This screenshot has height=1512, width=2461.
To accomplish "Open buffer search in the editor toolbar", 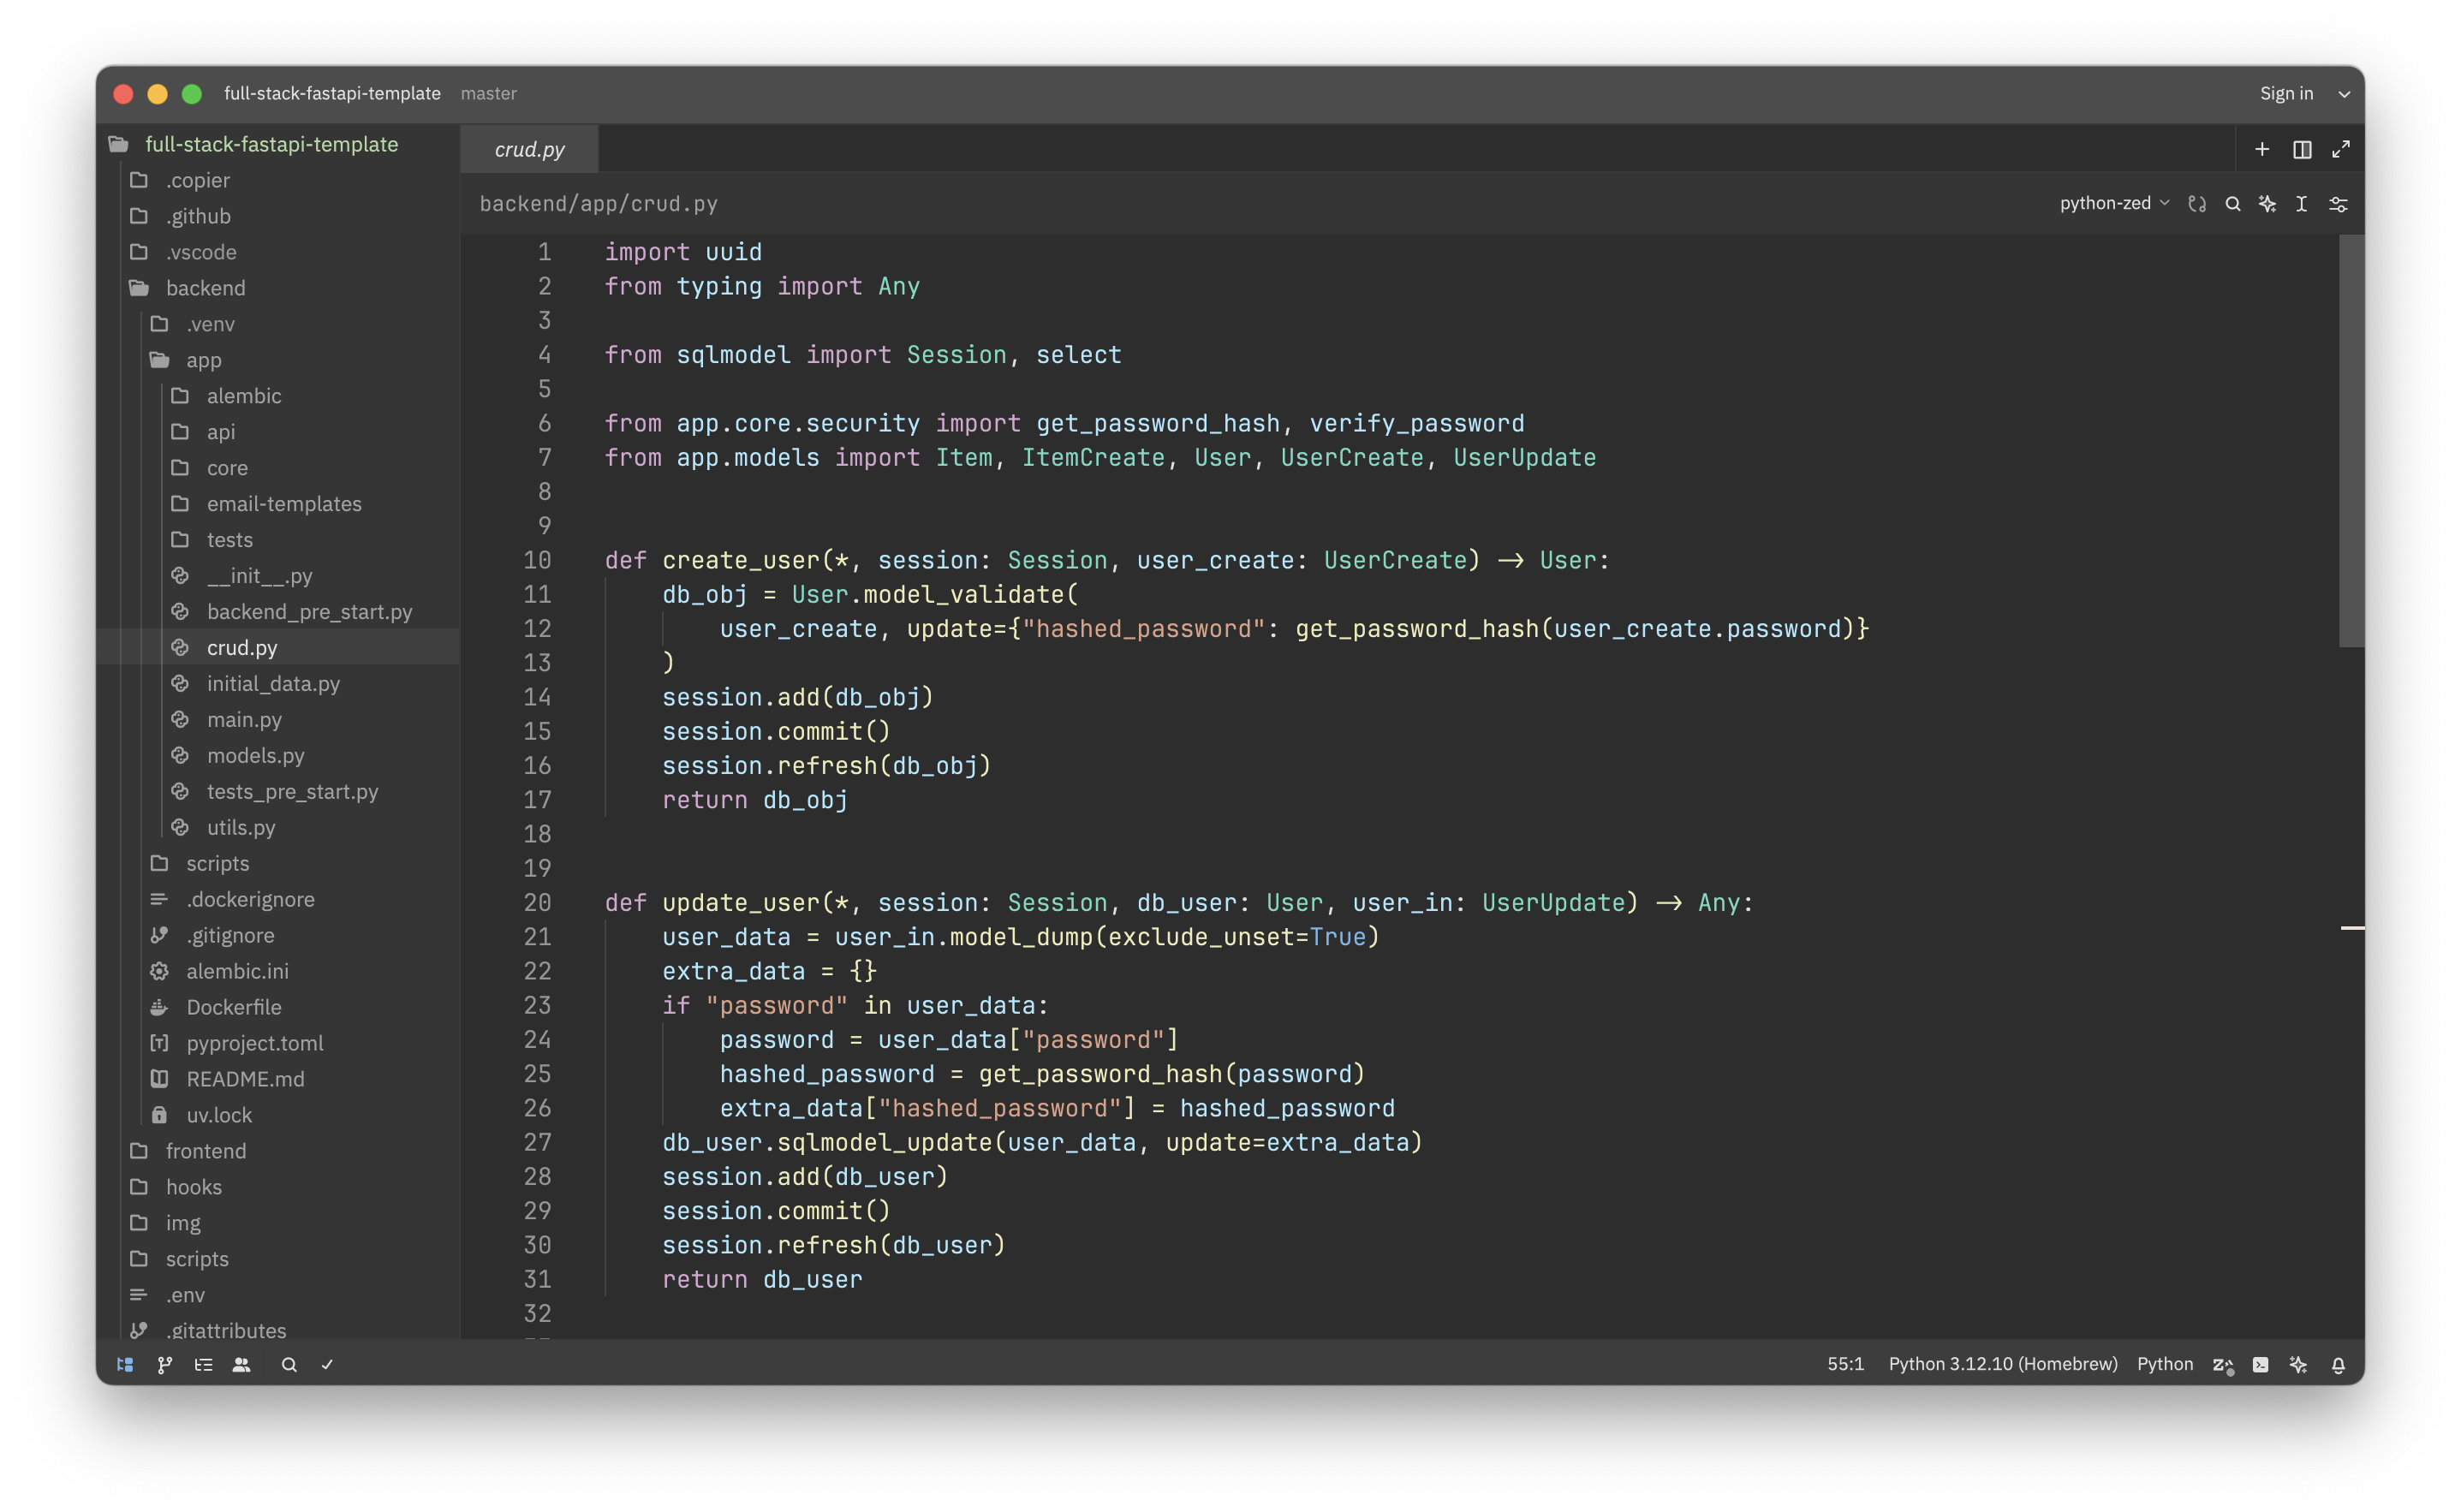I will coord(2232,204).
